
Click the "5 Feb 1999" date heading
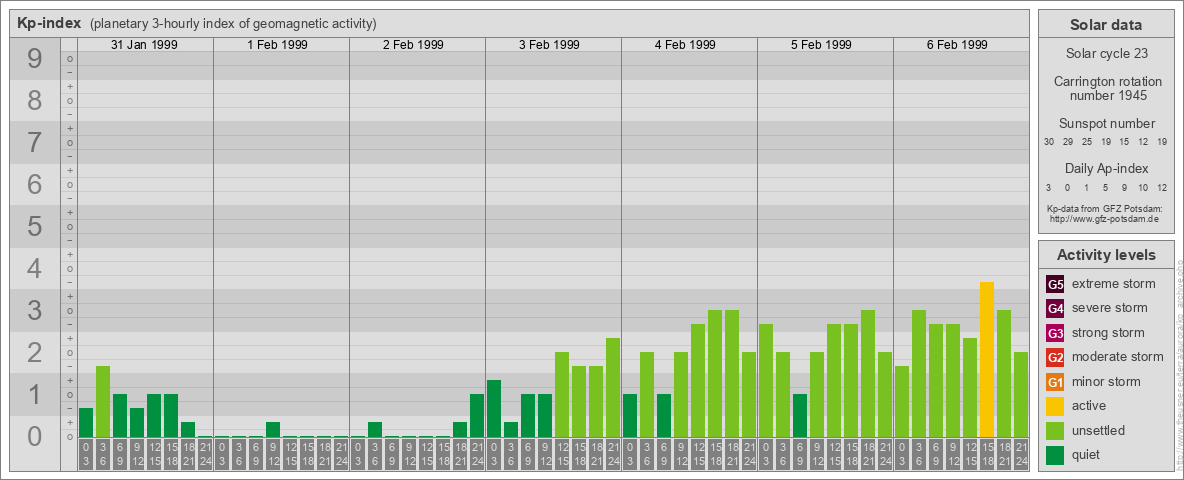pos(821,45)
